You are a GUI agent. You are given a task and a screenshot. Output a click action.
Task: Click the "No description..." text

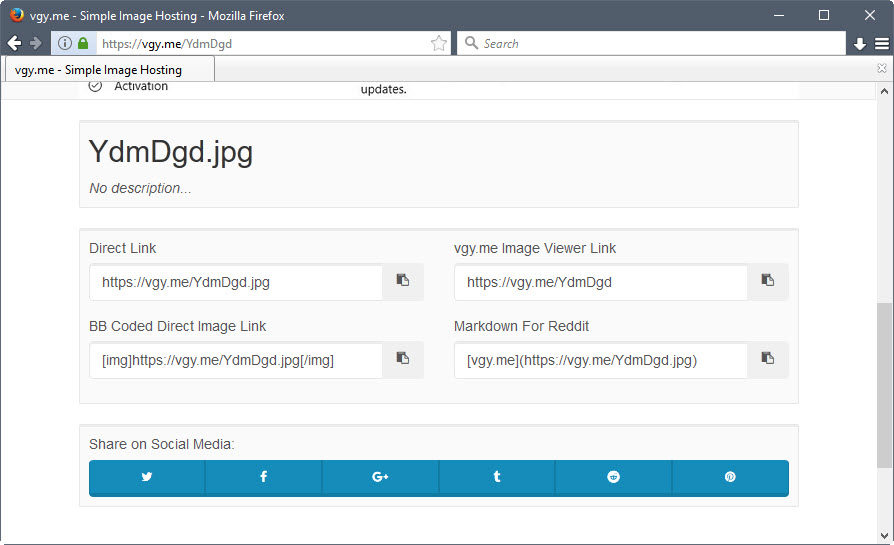(140, 188)
